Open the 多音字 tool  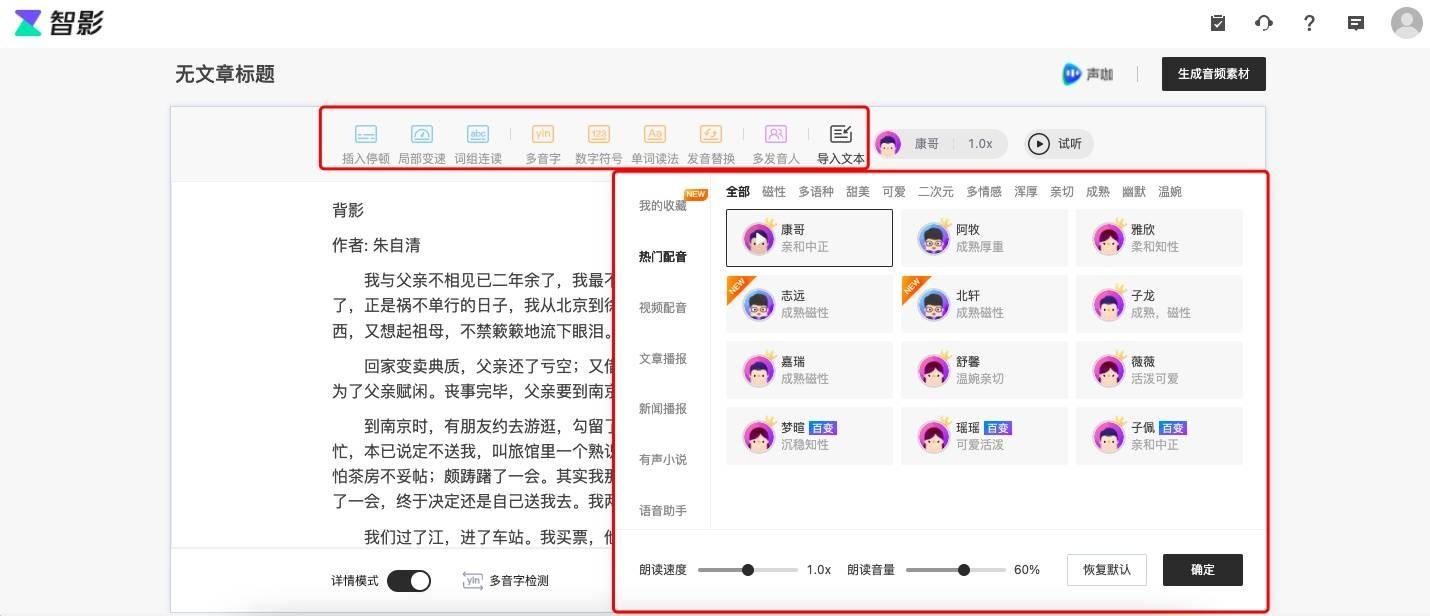543,144
